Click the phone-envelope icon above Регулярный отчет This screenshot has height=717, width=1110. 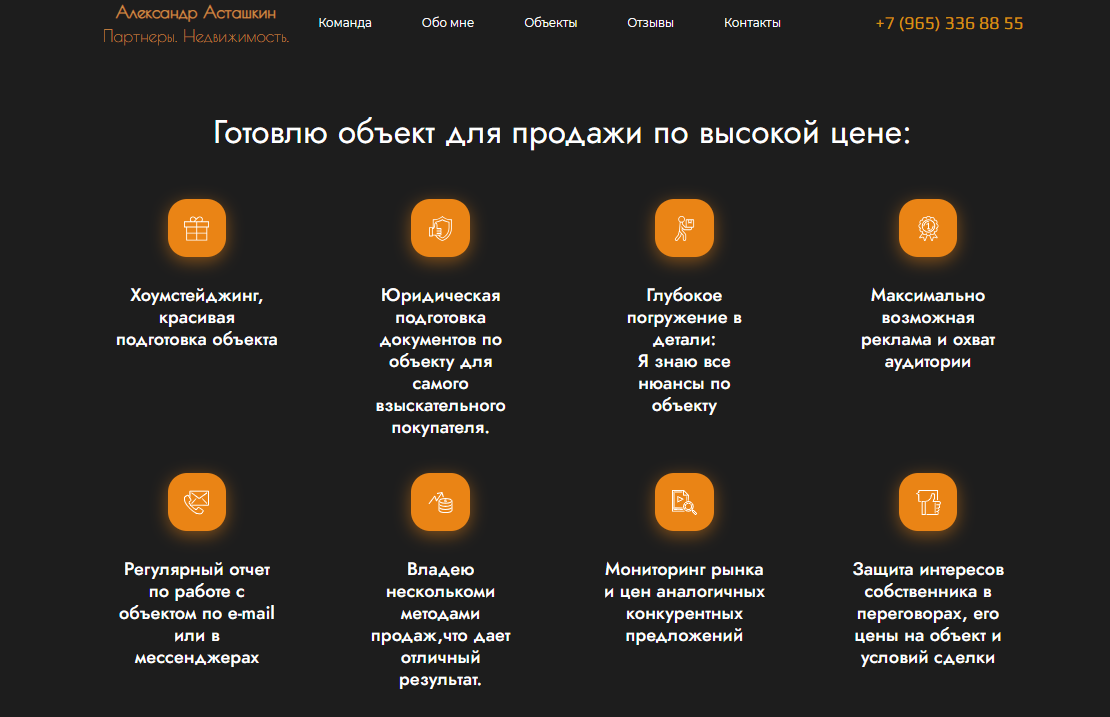coord(197,502)
